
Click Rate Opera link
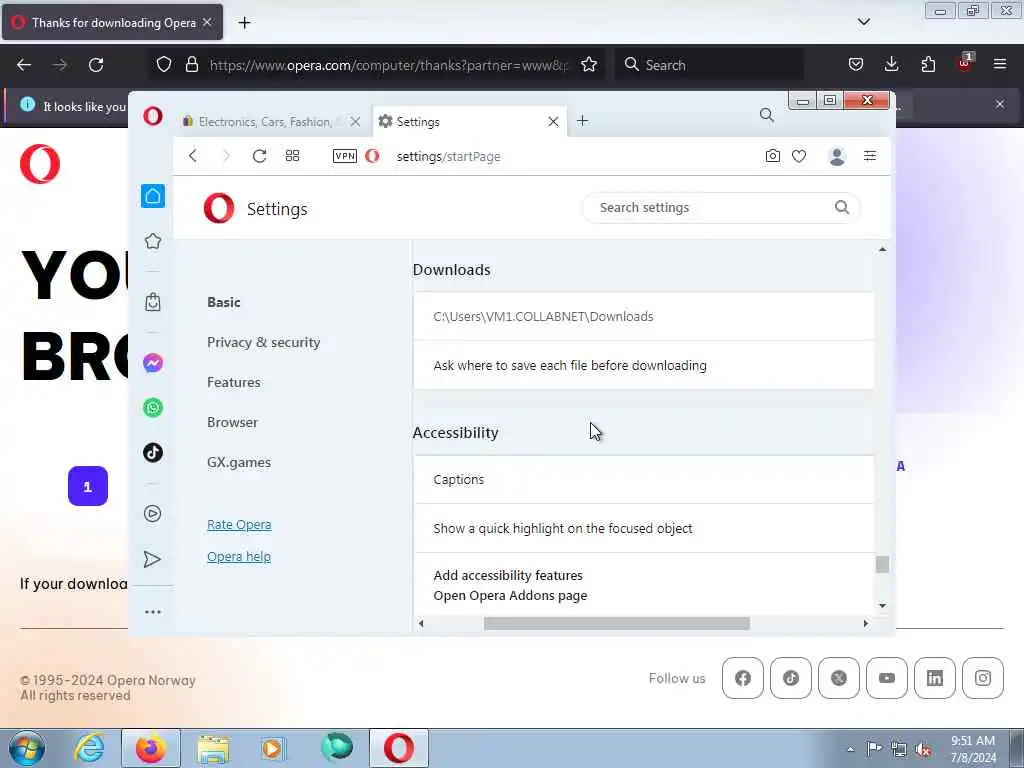tap(239, 524)
